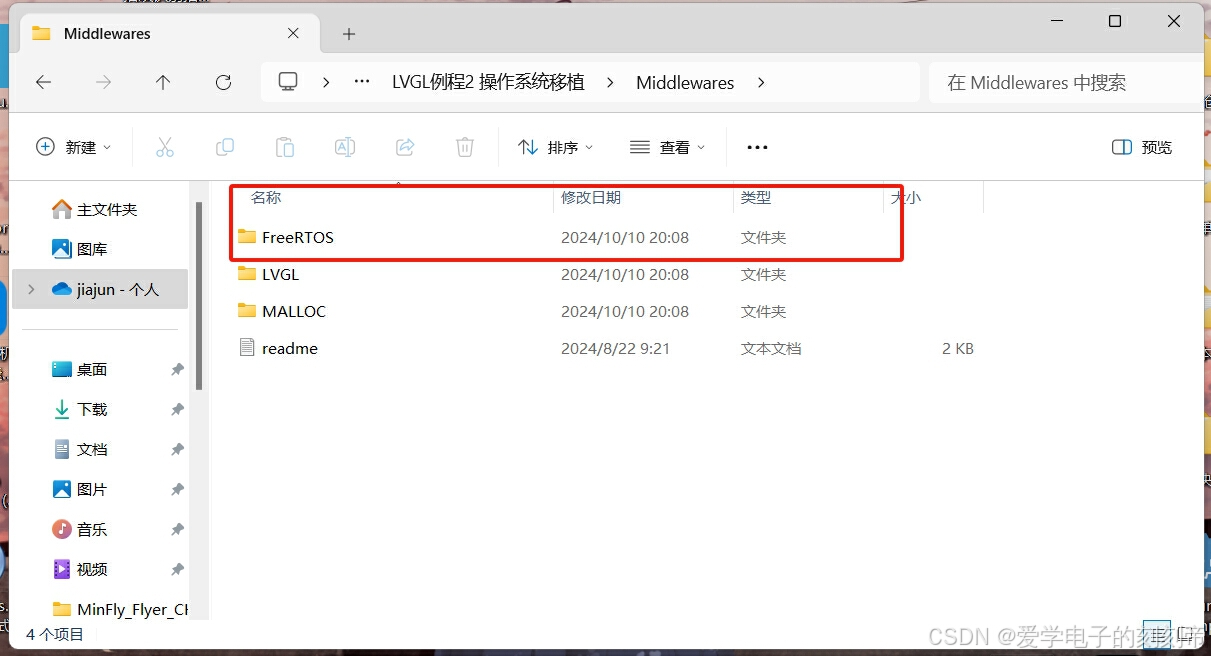Click 文本文档 type of readme
The image size is (1211, 656).
tap(770, 348)
